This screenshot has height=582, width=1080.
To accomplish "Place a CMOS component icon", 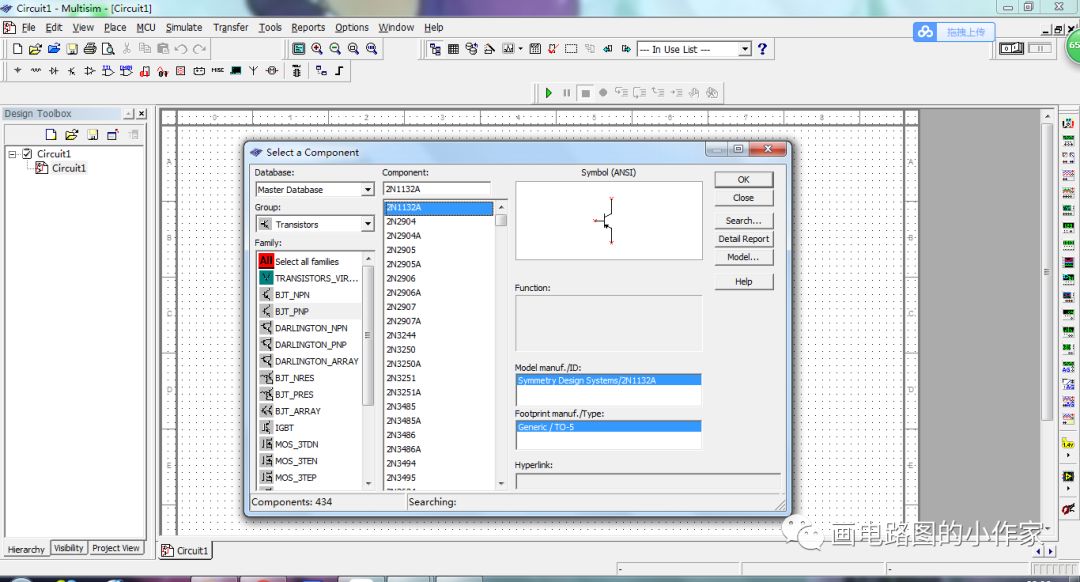I will pyautogui.click(x=126, y=71).
